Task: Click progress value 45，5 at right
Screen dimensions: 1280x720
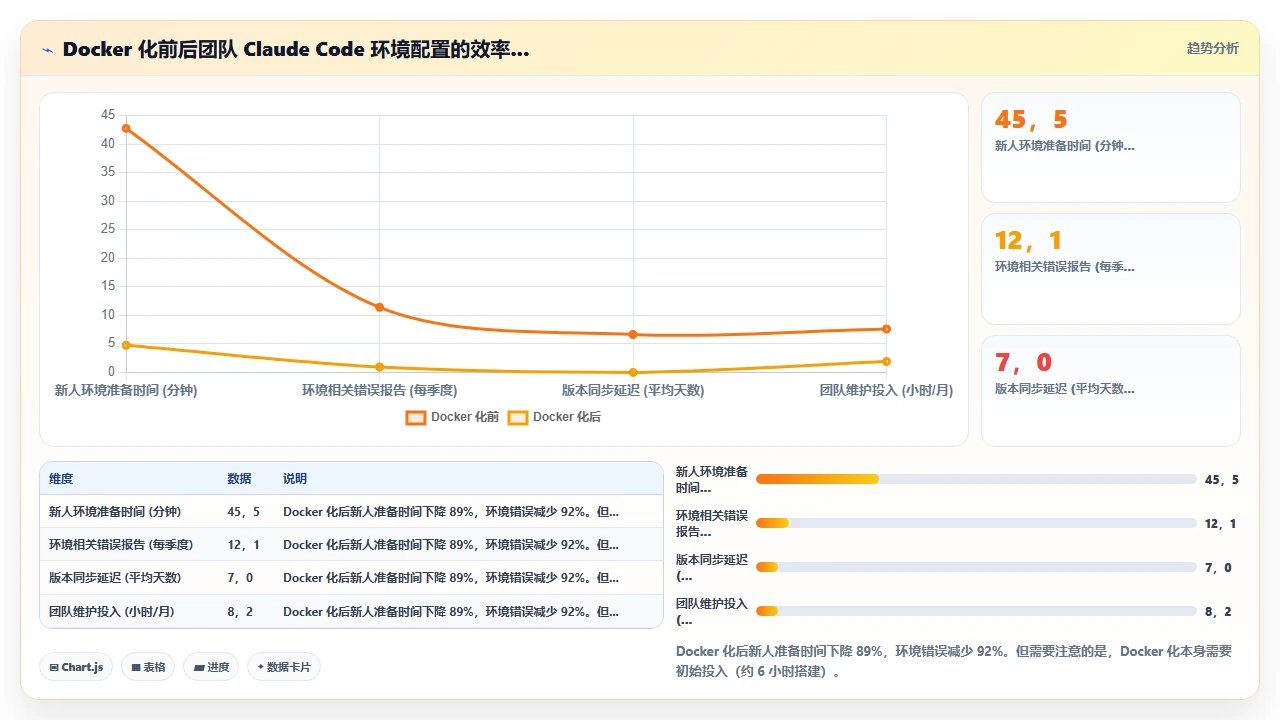Action: click(x=1222, y=479)
